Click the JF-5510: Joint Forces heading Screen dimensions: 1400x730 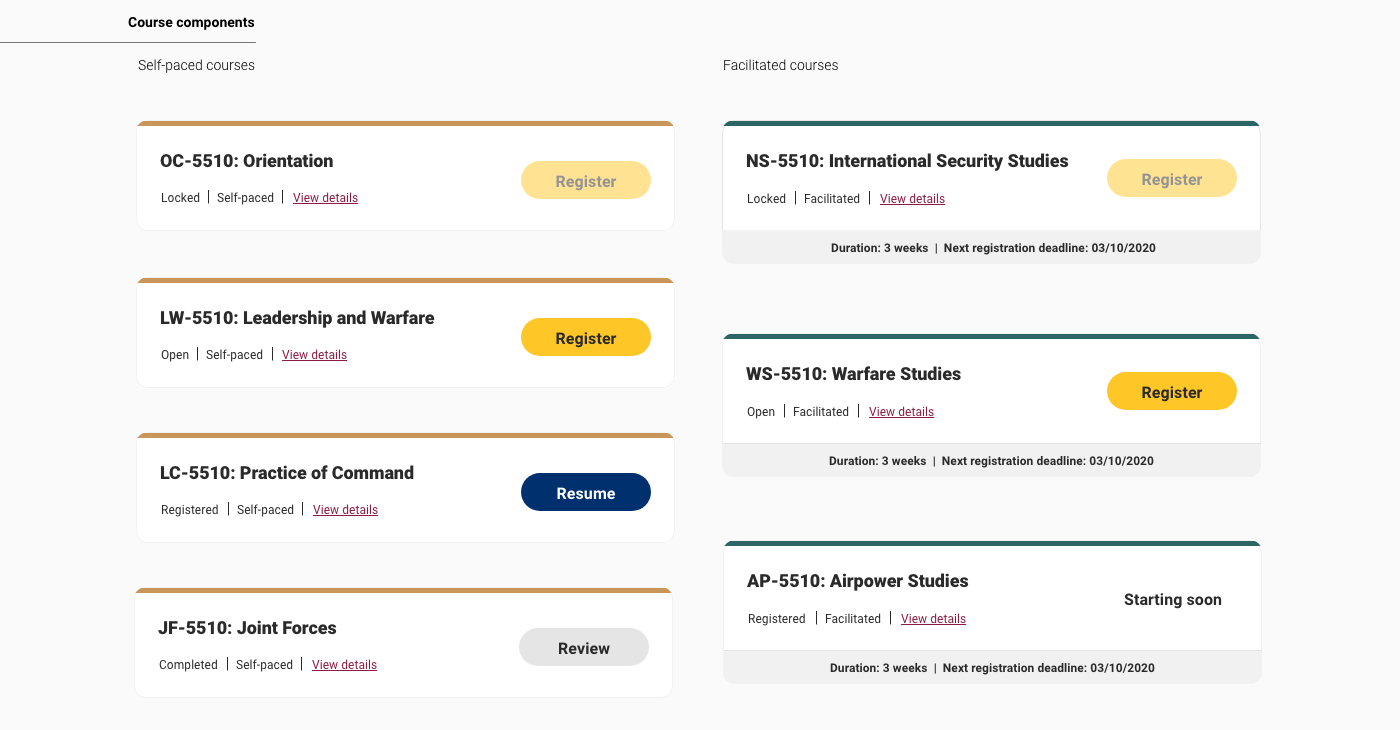click(x=247, y=628)
